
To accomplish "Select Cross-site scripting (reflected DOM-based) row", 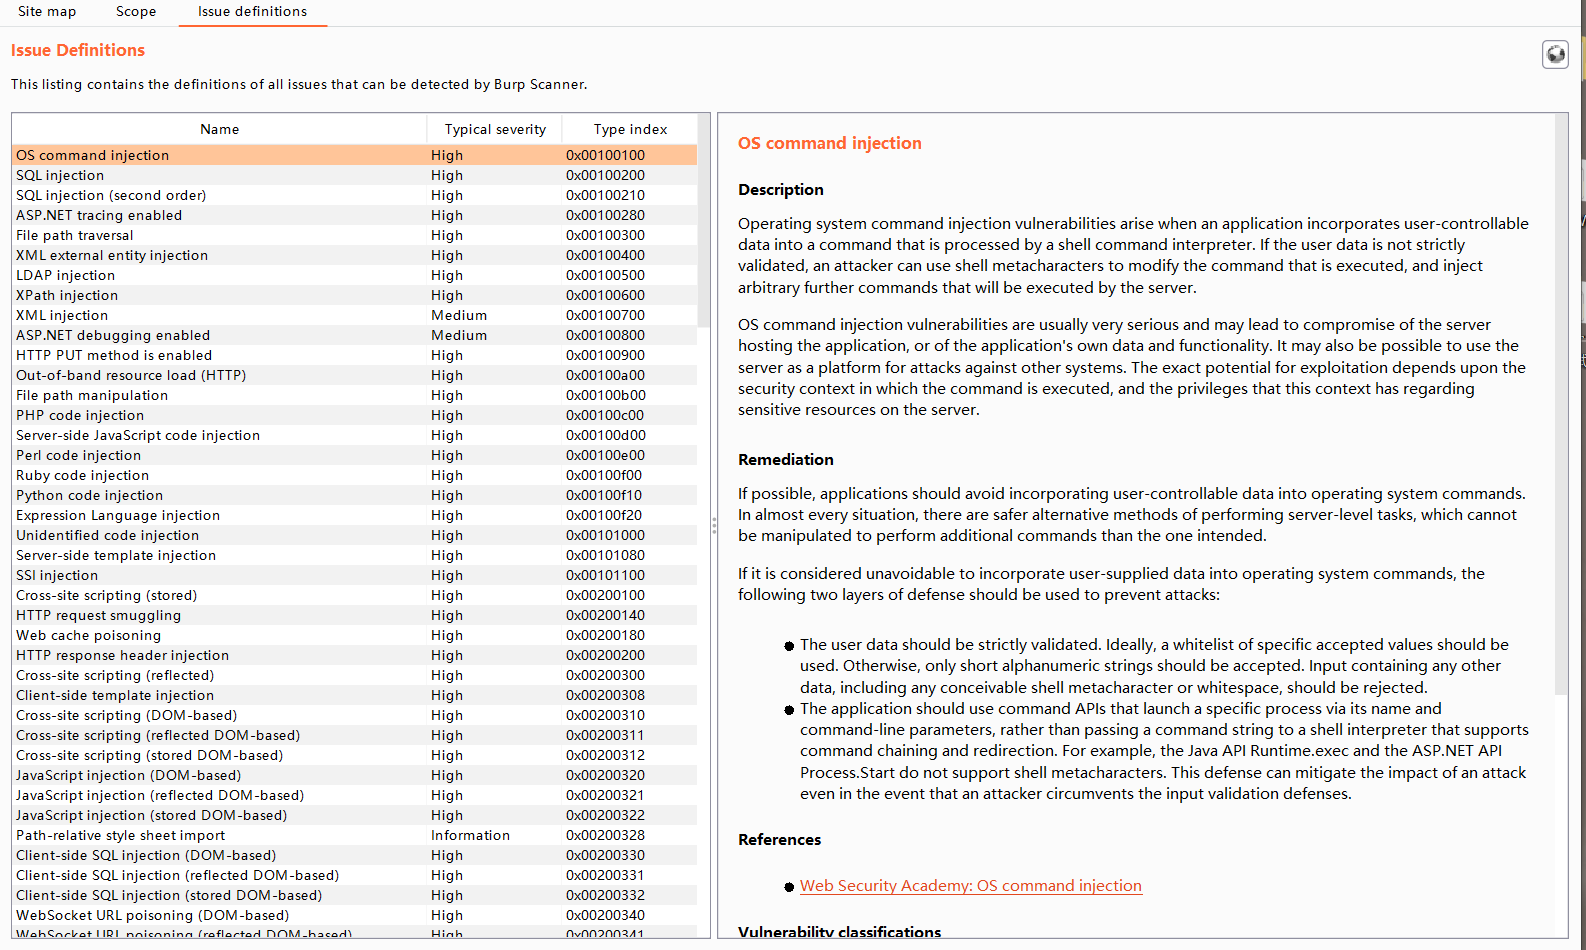I will [x=354, y=735].
